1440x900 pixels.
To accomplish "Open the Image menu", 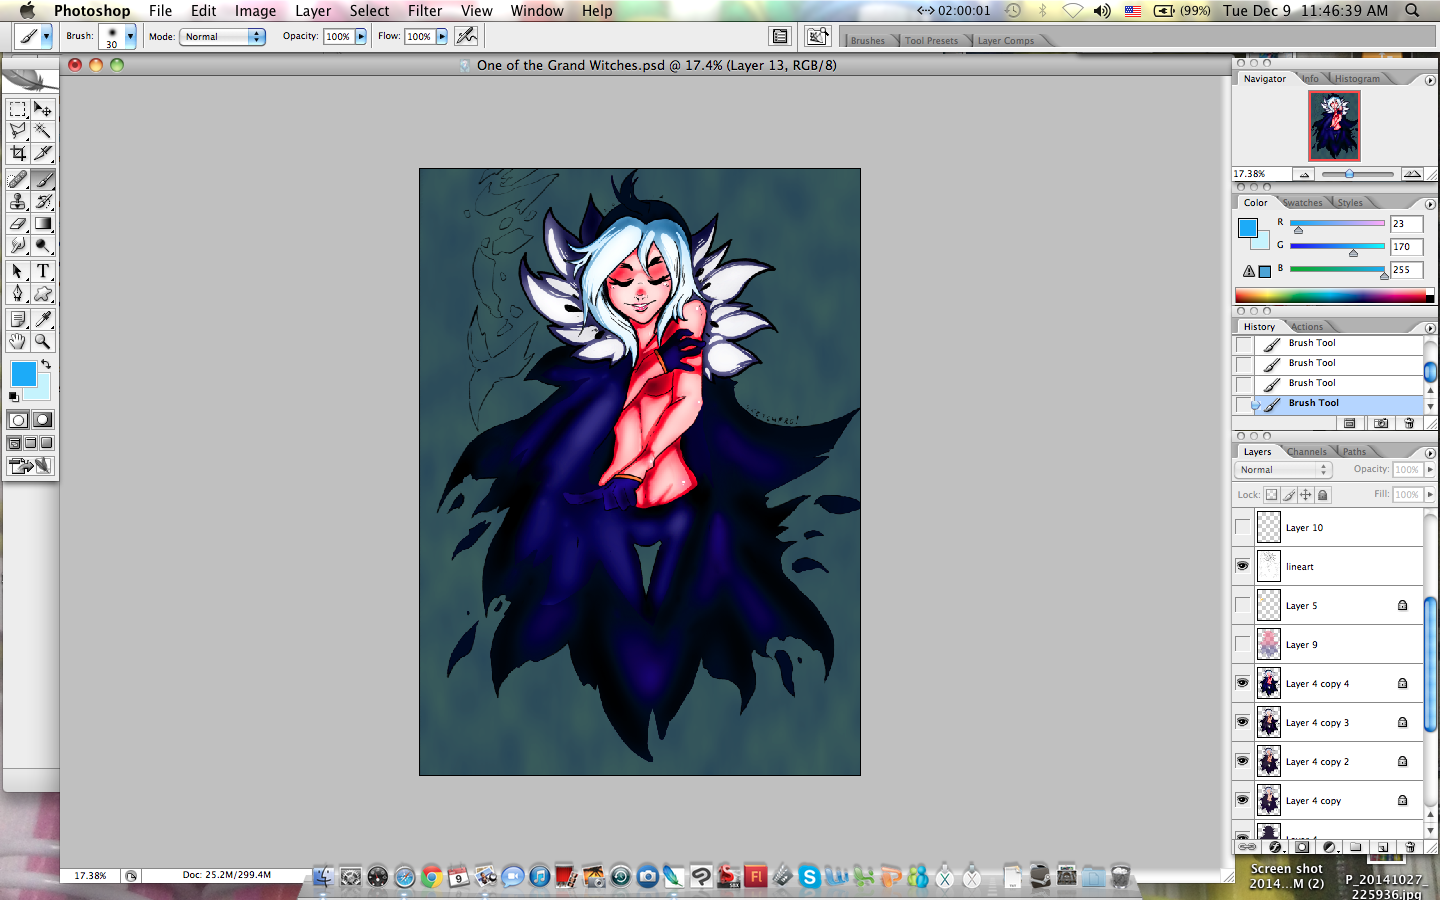I will tap(255, 11).
